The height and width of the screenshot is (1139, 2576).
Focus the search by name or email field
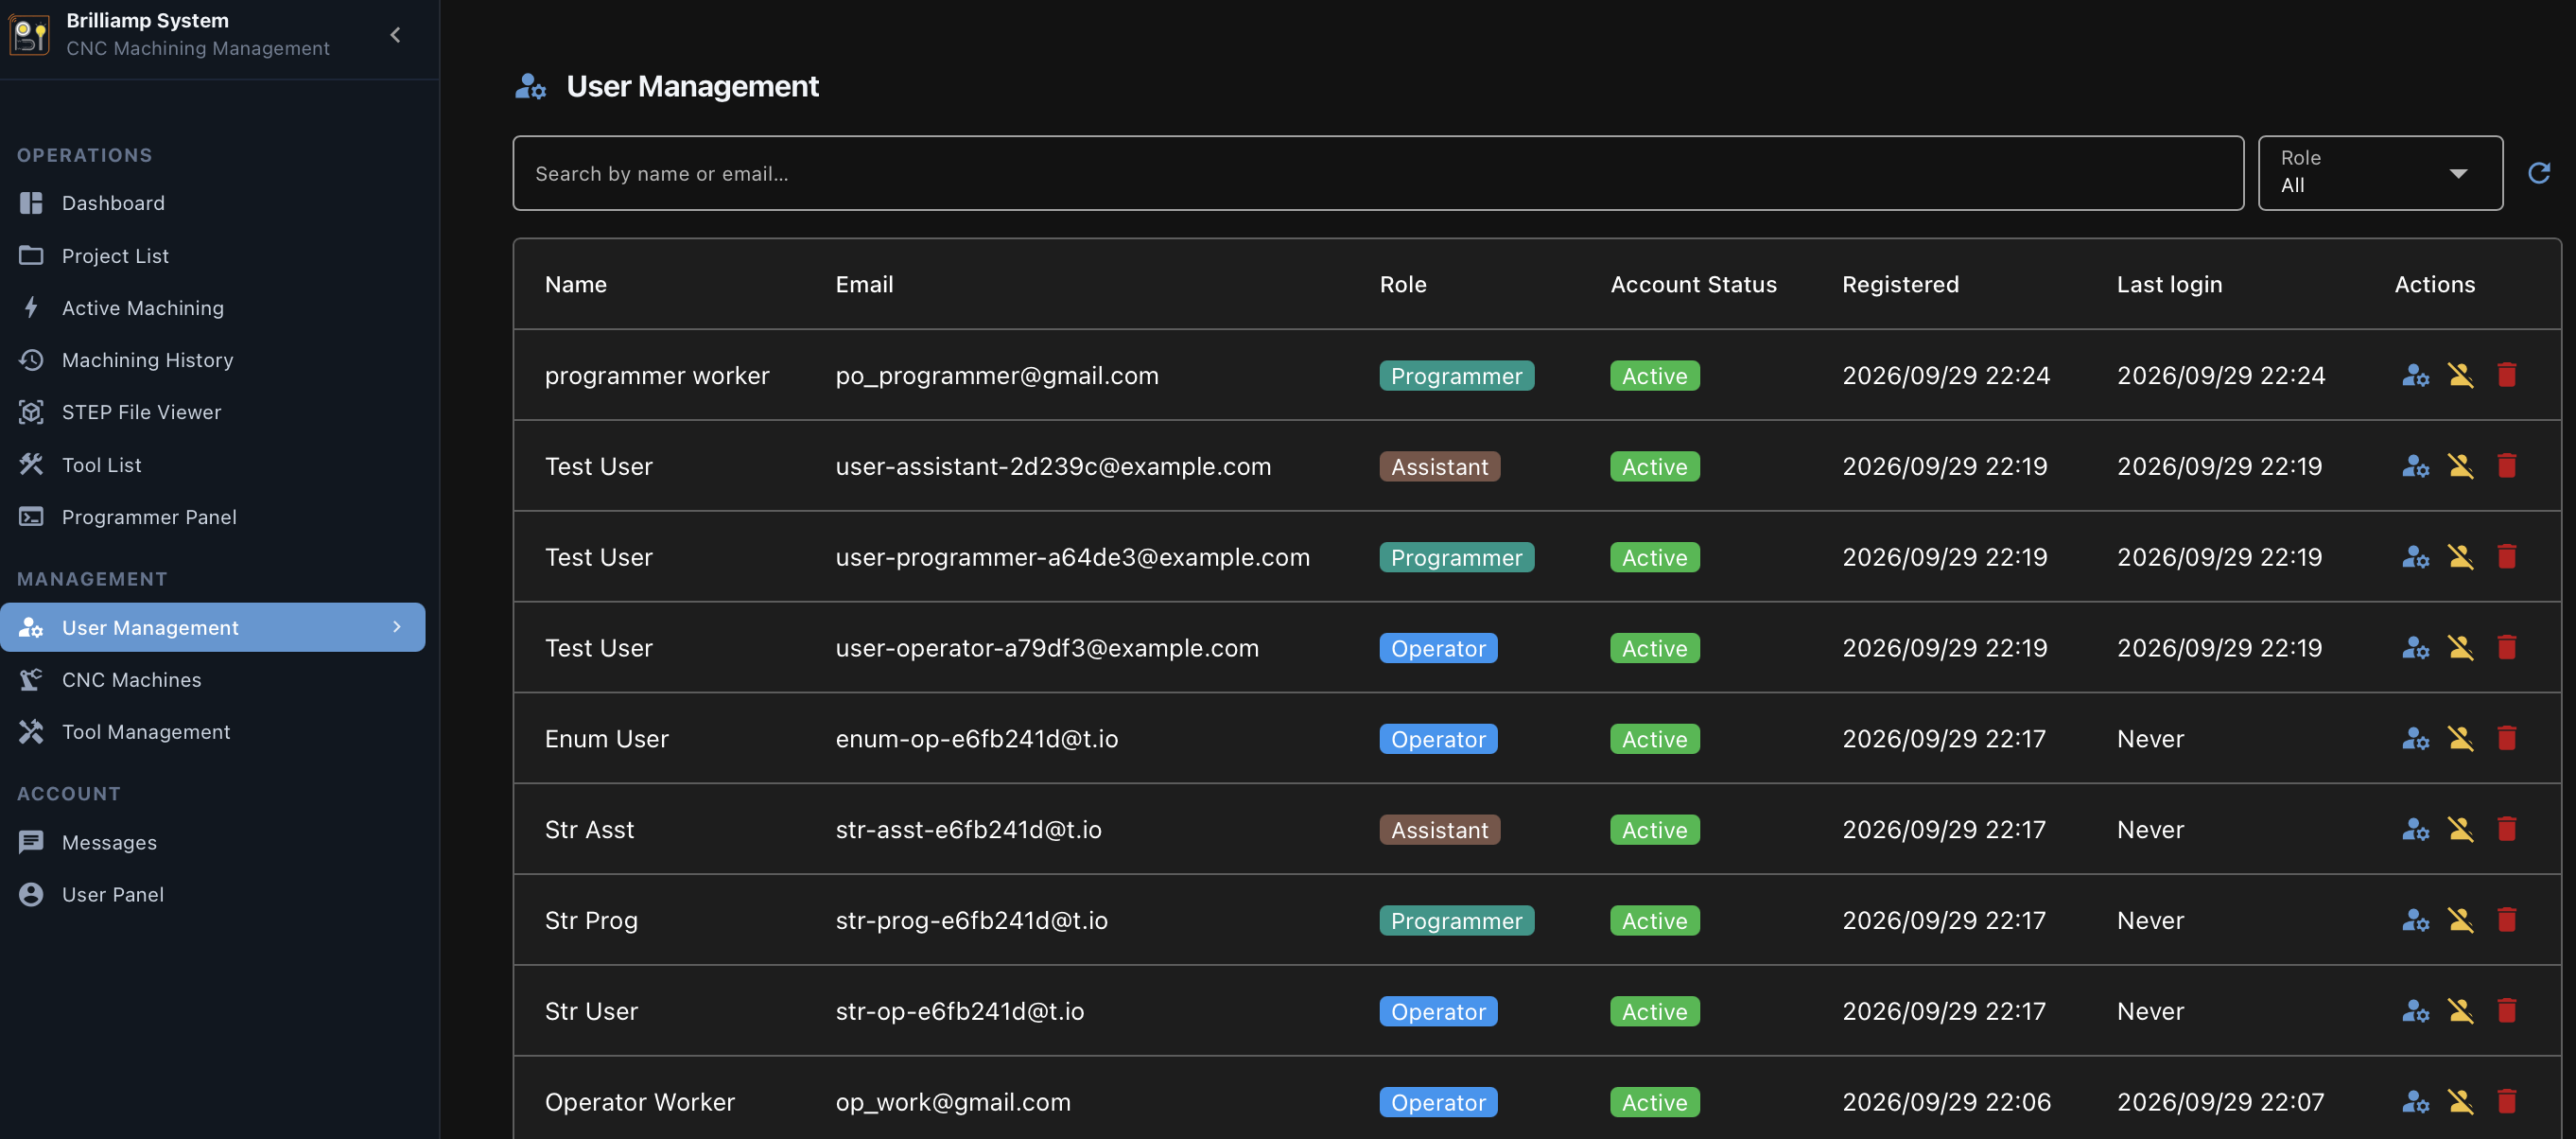(x=1377, y=173)
